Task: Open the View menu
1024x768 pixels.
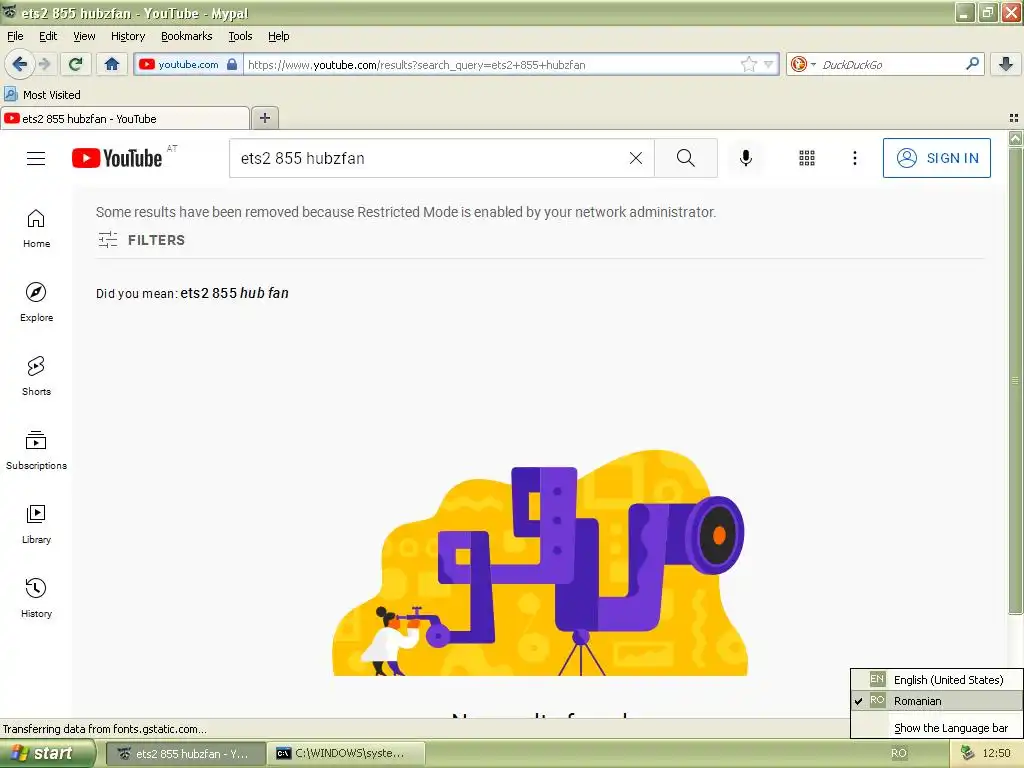Action: click(84, 36)
